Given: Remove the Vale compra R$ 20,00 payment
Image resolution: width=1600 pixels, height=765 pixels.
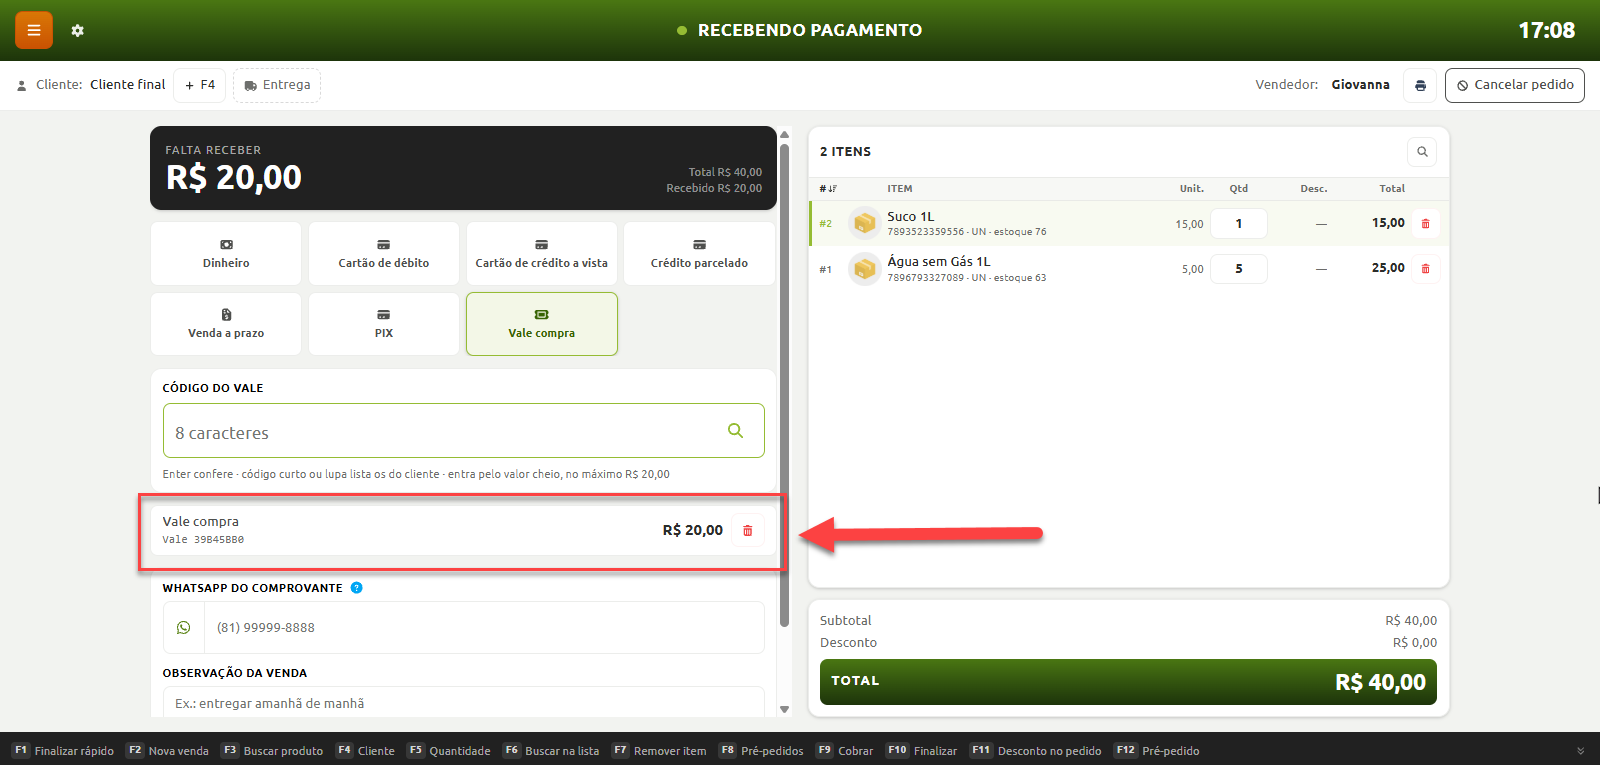Looking at the screenshot, I should [747, 530].
